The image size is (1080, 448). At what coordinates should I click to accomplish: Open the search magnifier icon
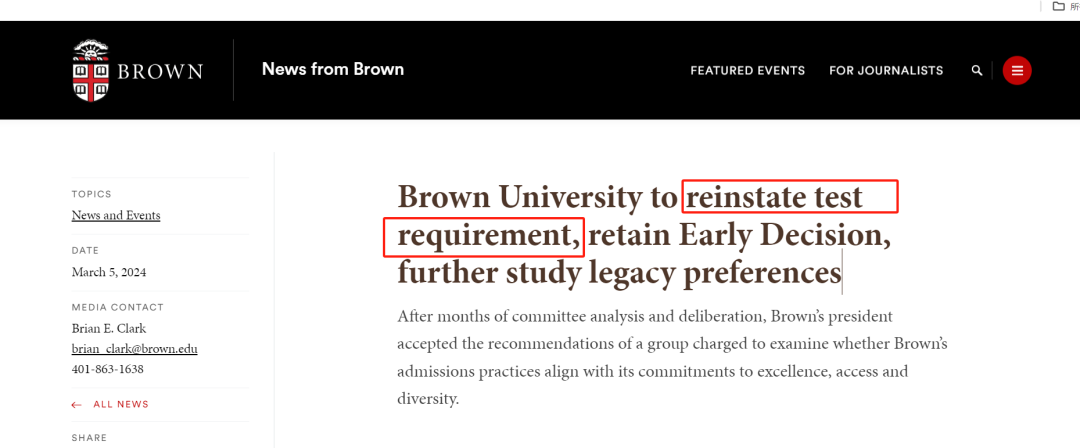(977, 71)
